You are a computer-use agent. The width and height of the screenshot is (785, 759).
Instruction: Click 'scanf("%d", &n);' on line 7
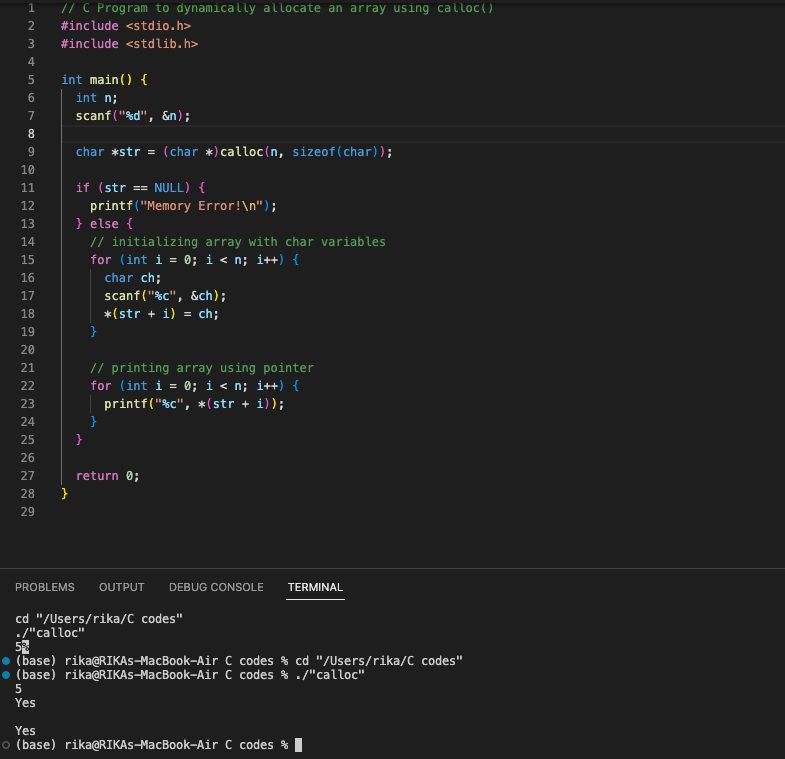click(133, 116)
